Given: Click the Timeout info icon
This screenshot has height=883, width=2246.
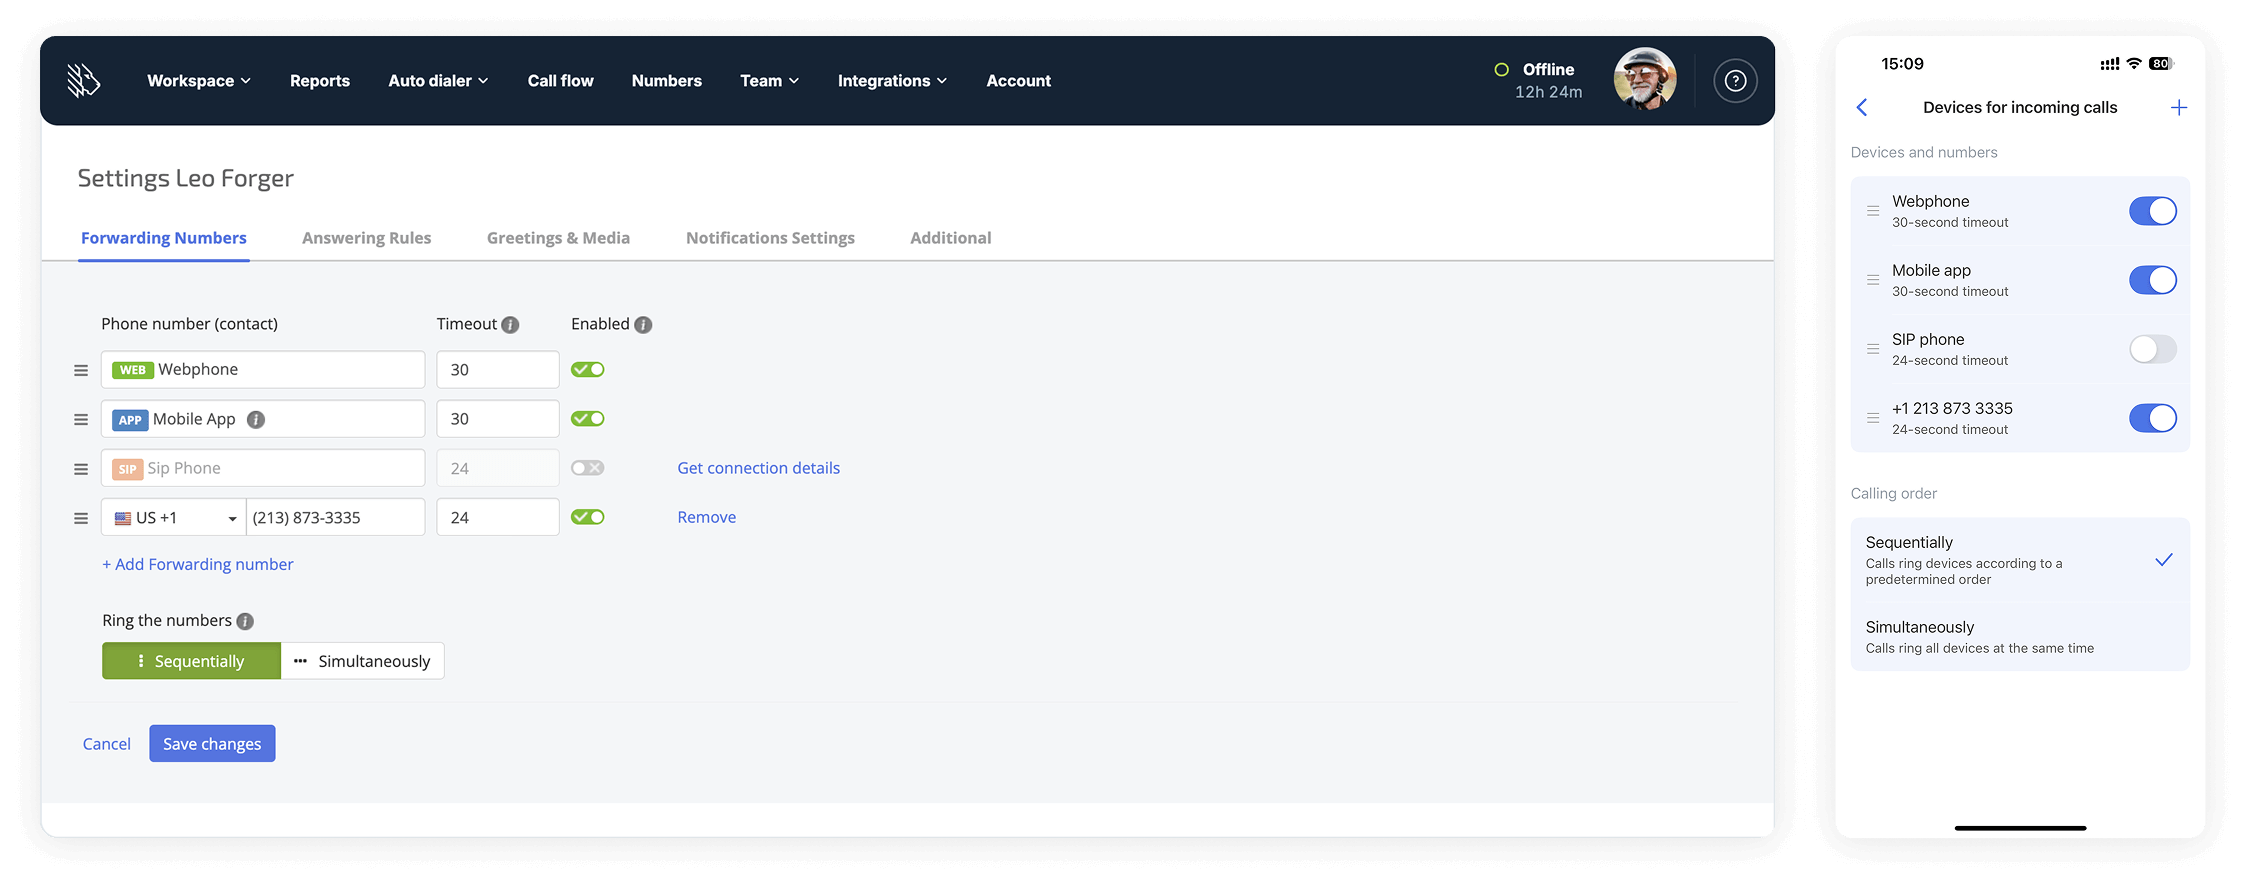Looking at the screenshot, I should click(510, 325).
